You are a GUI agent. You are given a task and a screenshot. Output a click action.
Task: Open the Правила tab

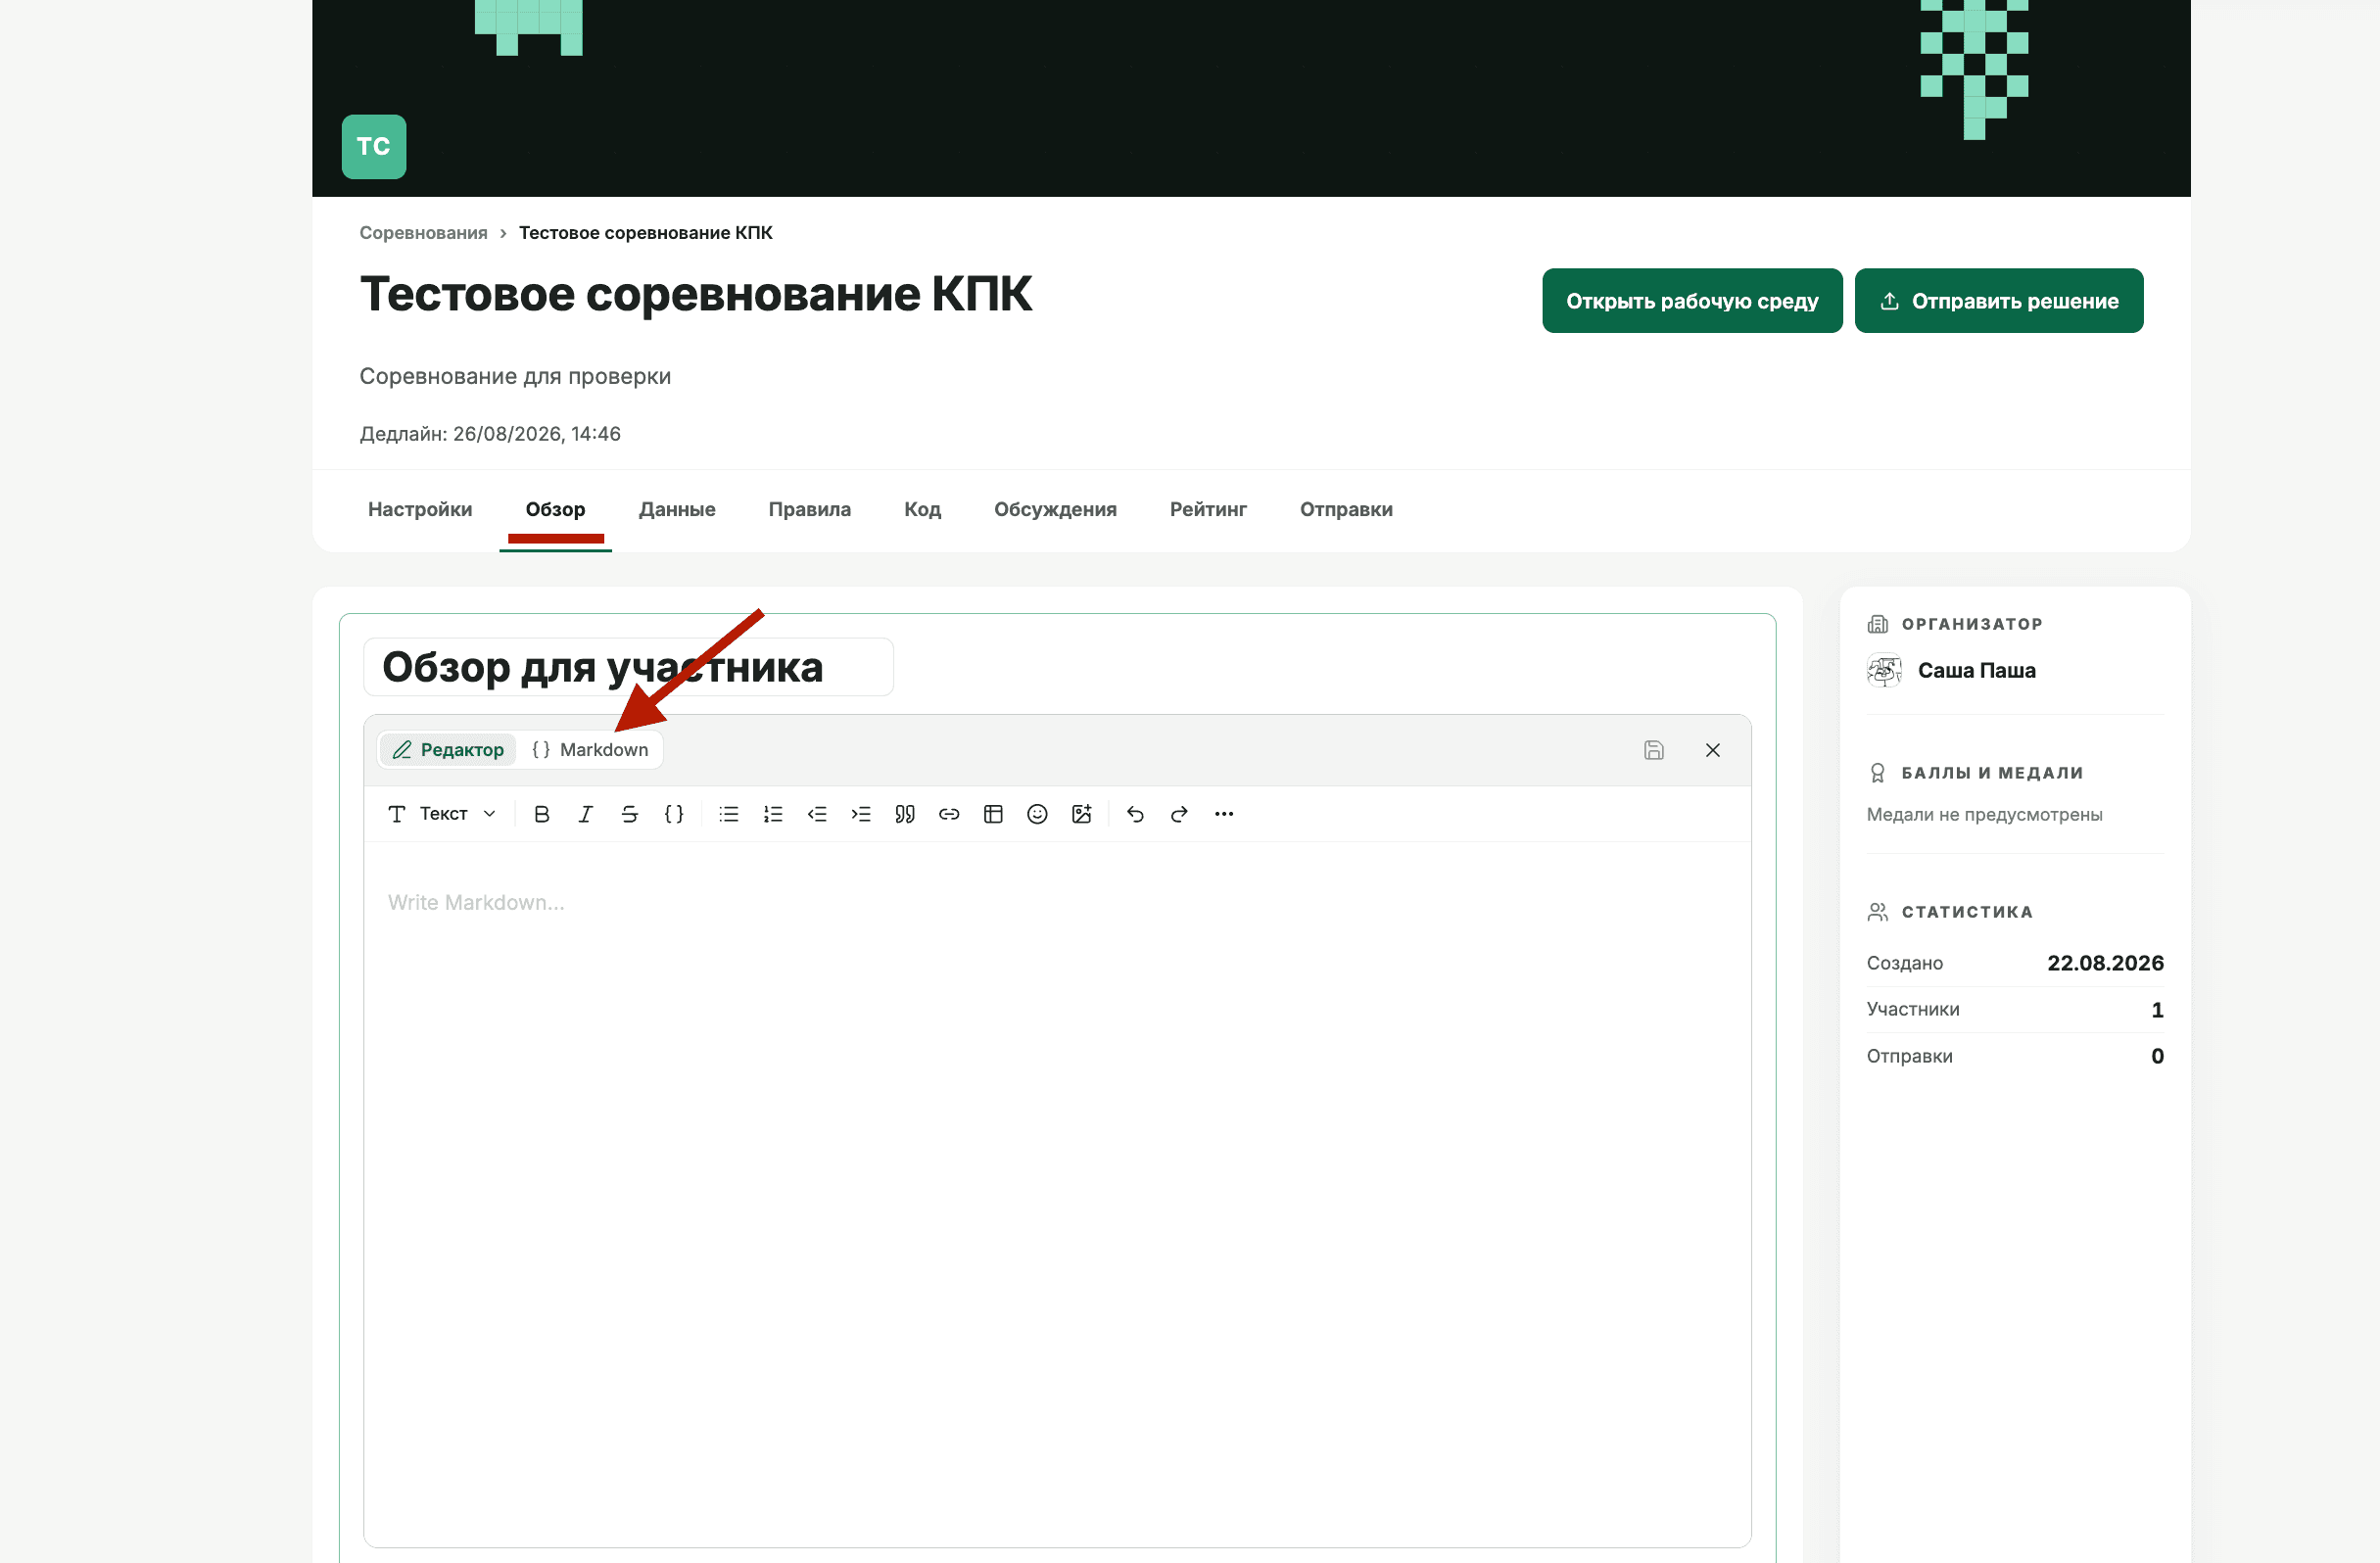click(810, 509)
